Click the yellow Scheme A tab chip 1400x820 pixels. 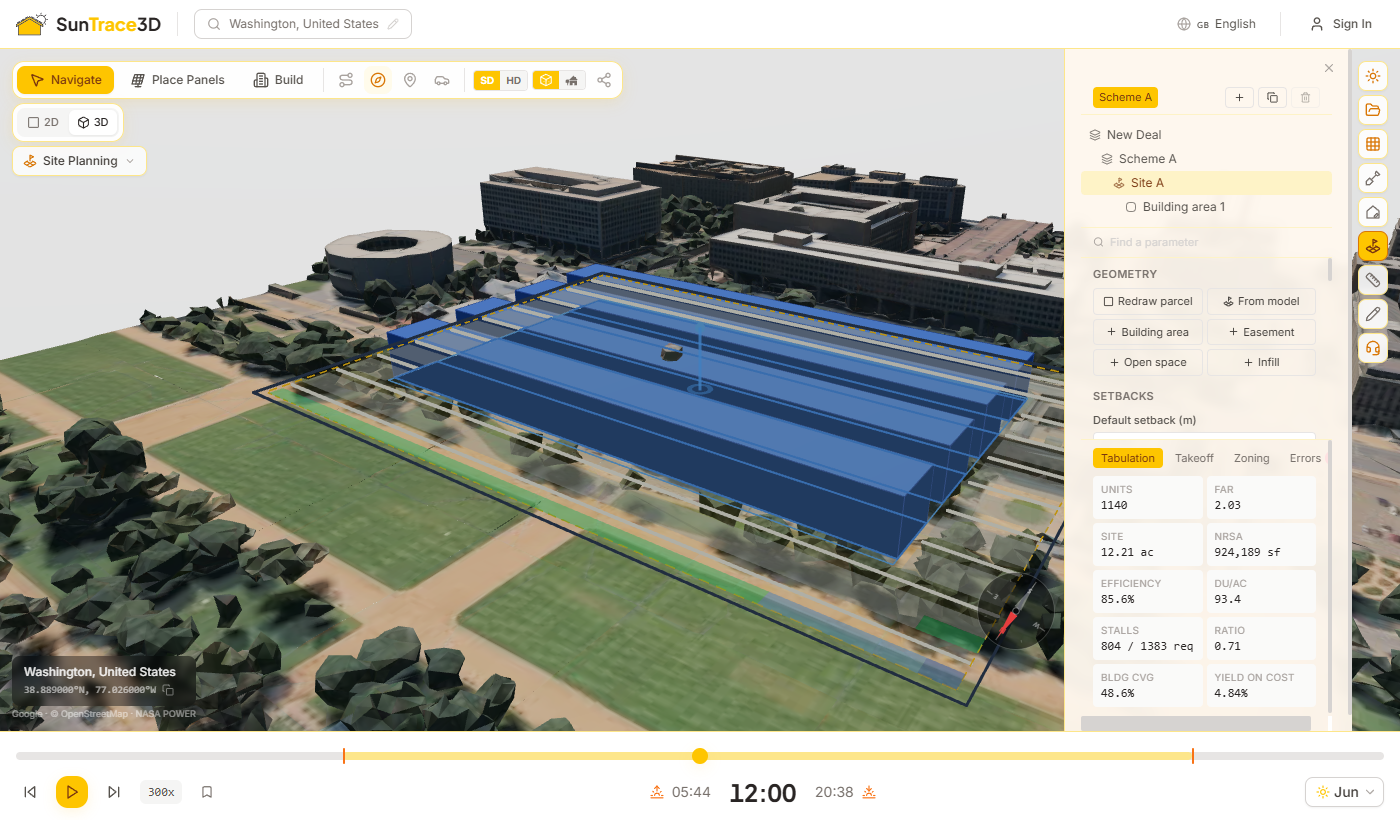(1125, 97)
